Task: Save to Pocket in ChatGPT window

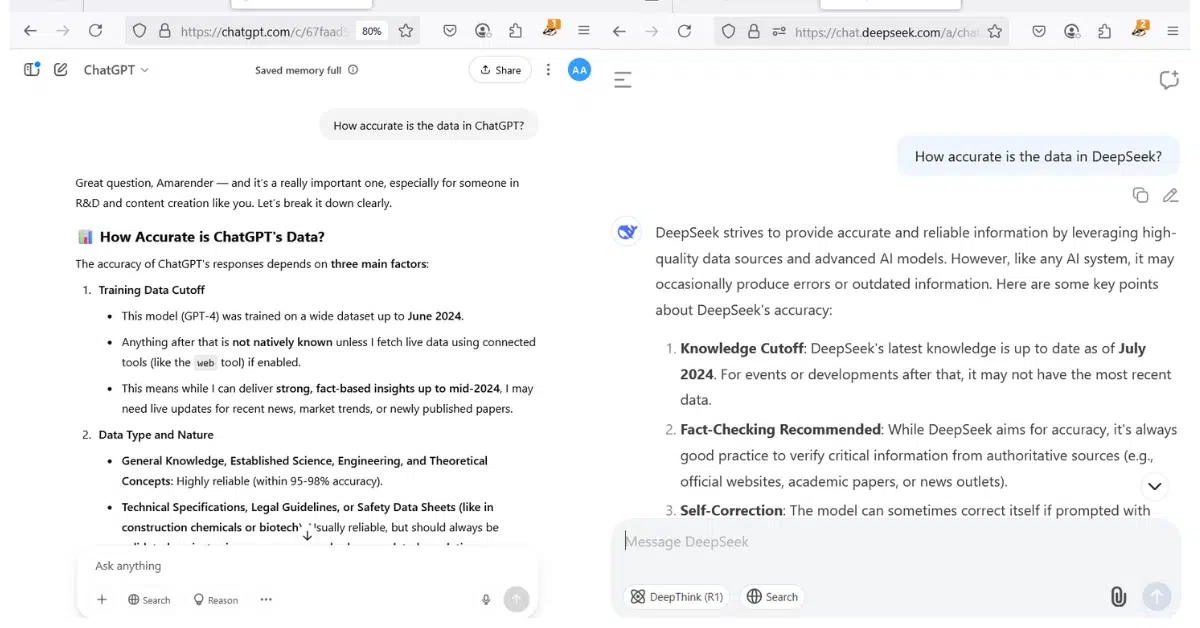Action: click(450, 31)
